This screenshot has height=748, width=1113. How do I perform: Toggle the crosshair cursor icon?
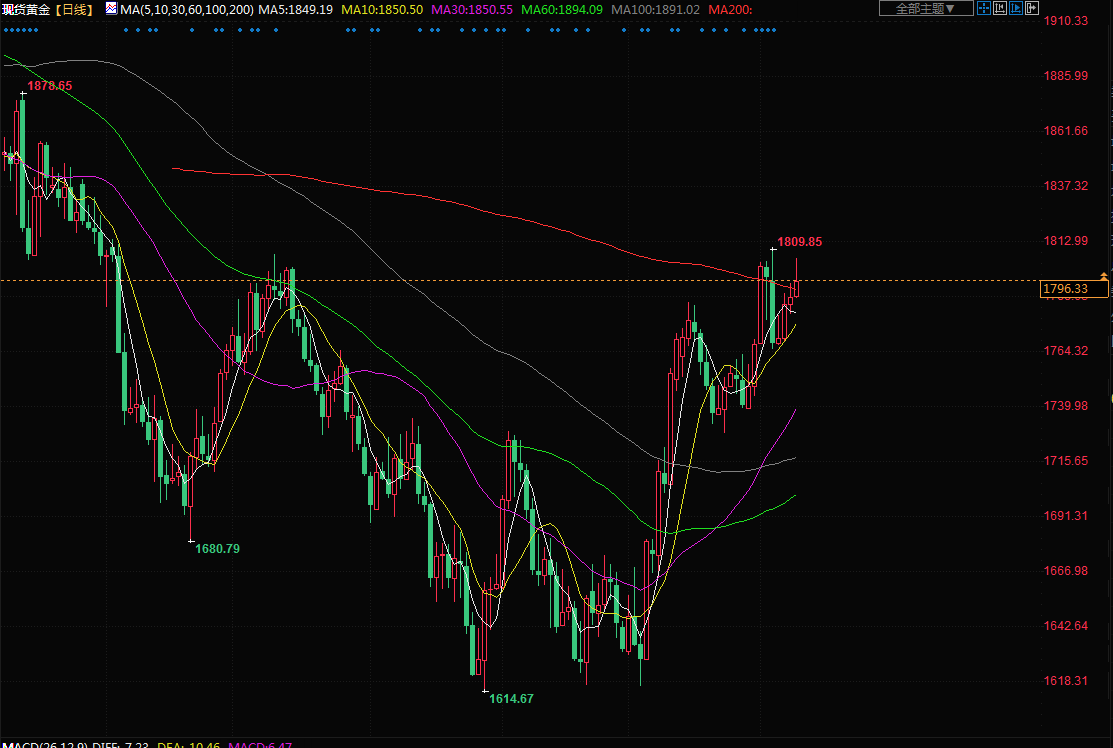[x=984, y=9]
